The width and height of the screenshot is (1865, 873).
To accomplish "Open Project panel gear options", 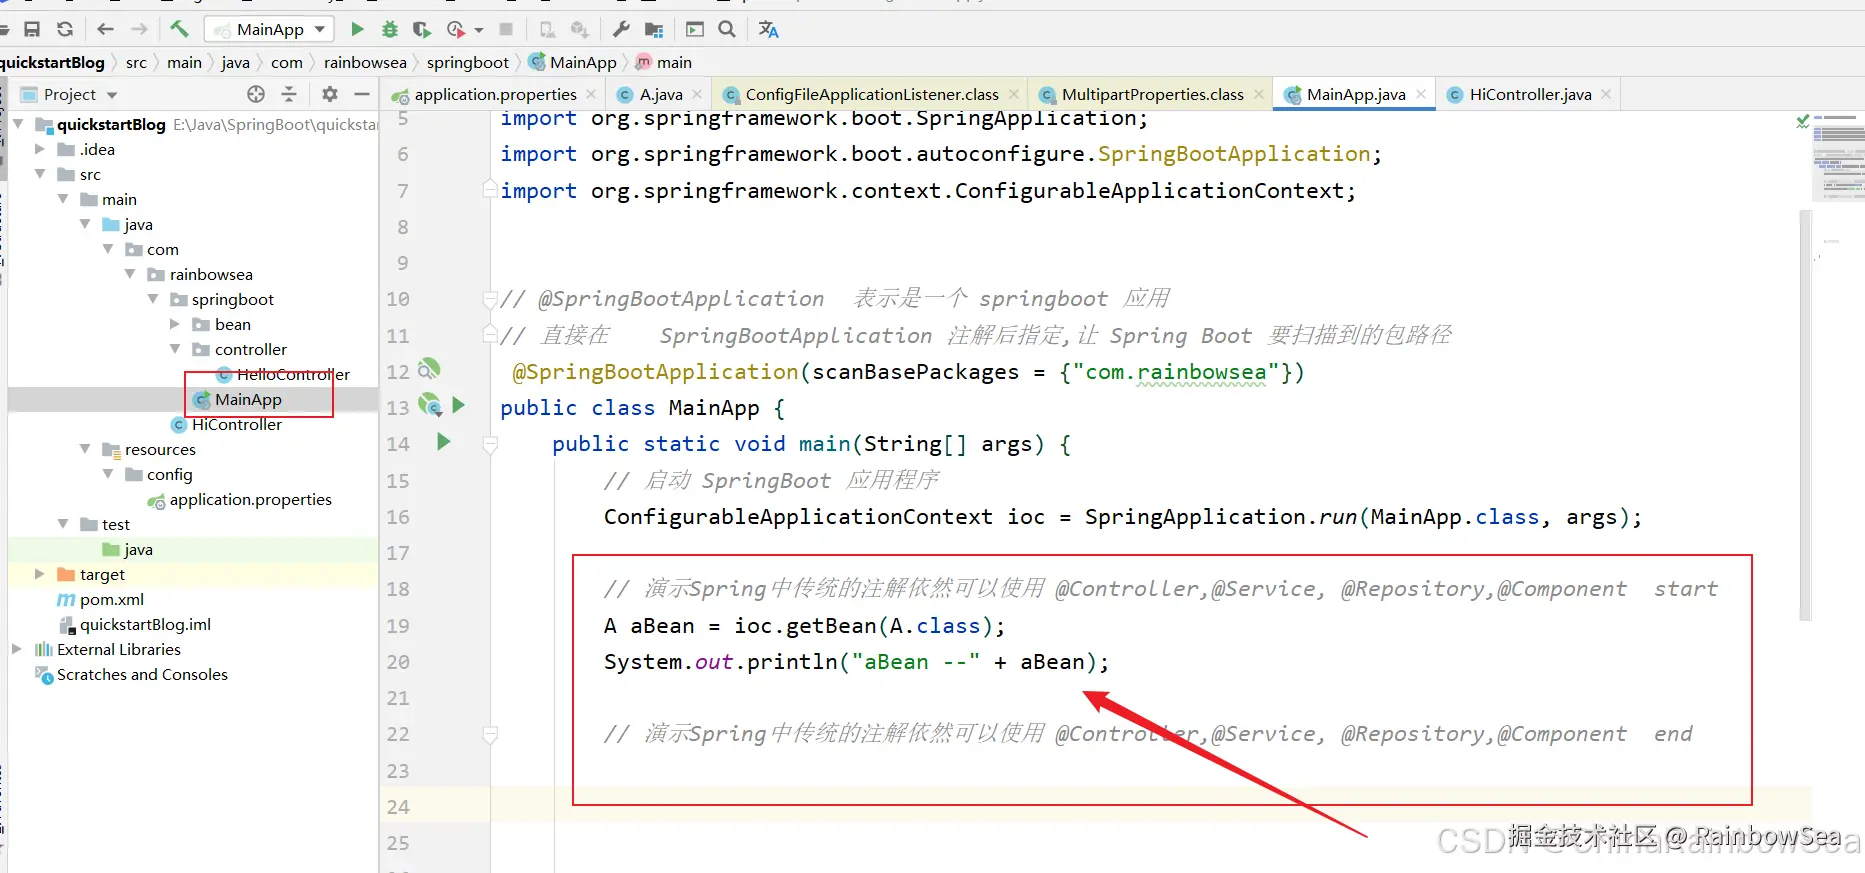I will (x=330, y=94).
